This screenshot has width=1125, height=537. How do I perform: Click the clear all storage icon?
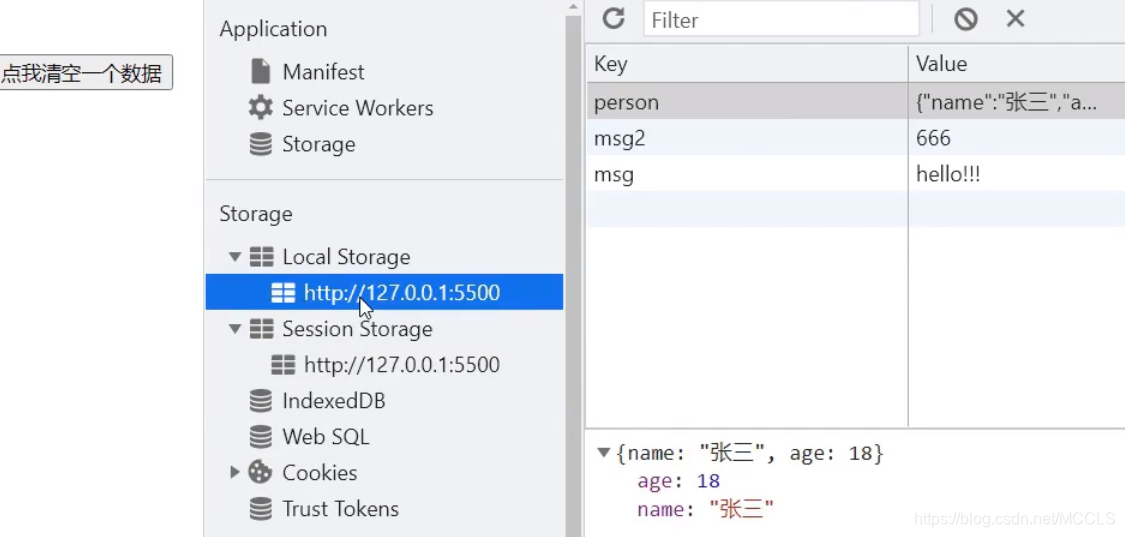[965, 18]
